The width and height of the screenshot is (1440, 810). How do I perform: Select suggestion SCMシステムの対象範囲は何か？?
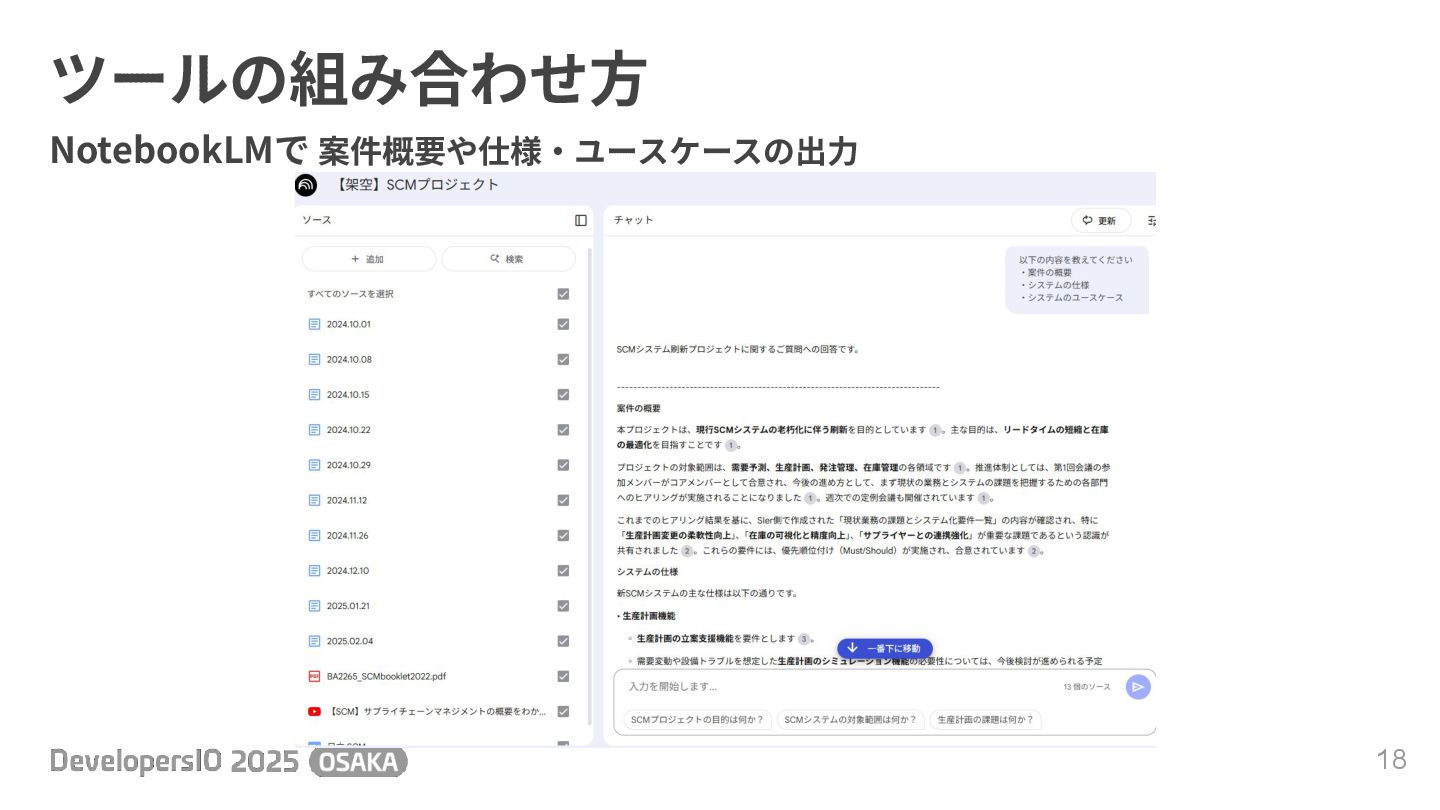pos(851,719)
